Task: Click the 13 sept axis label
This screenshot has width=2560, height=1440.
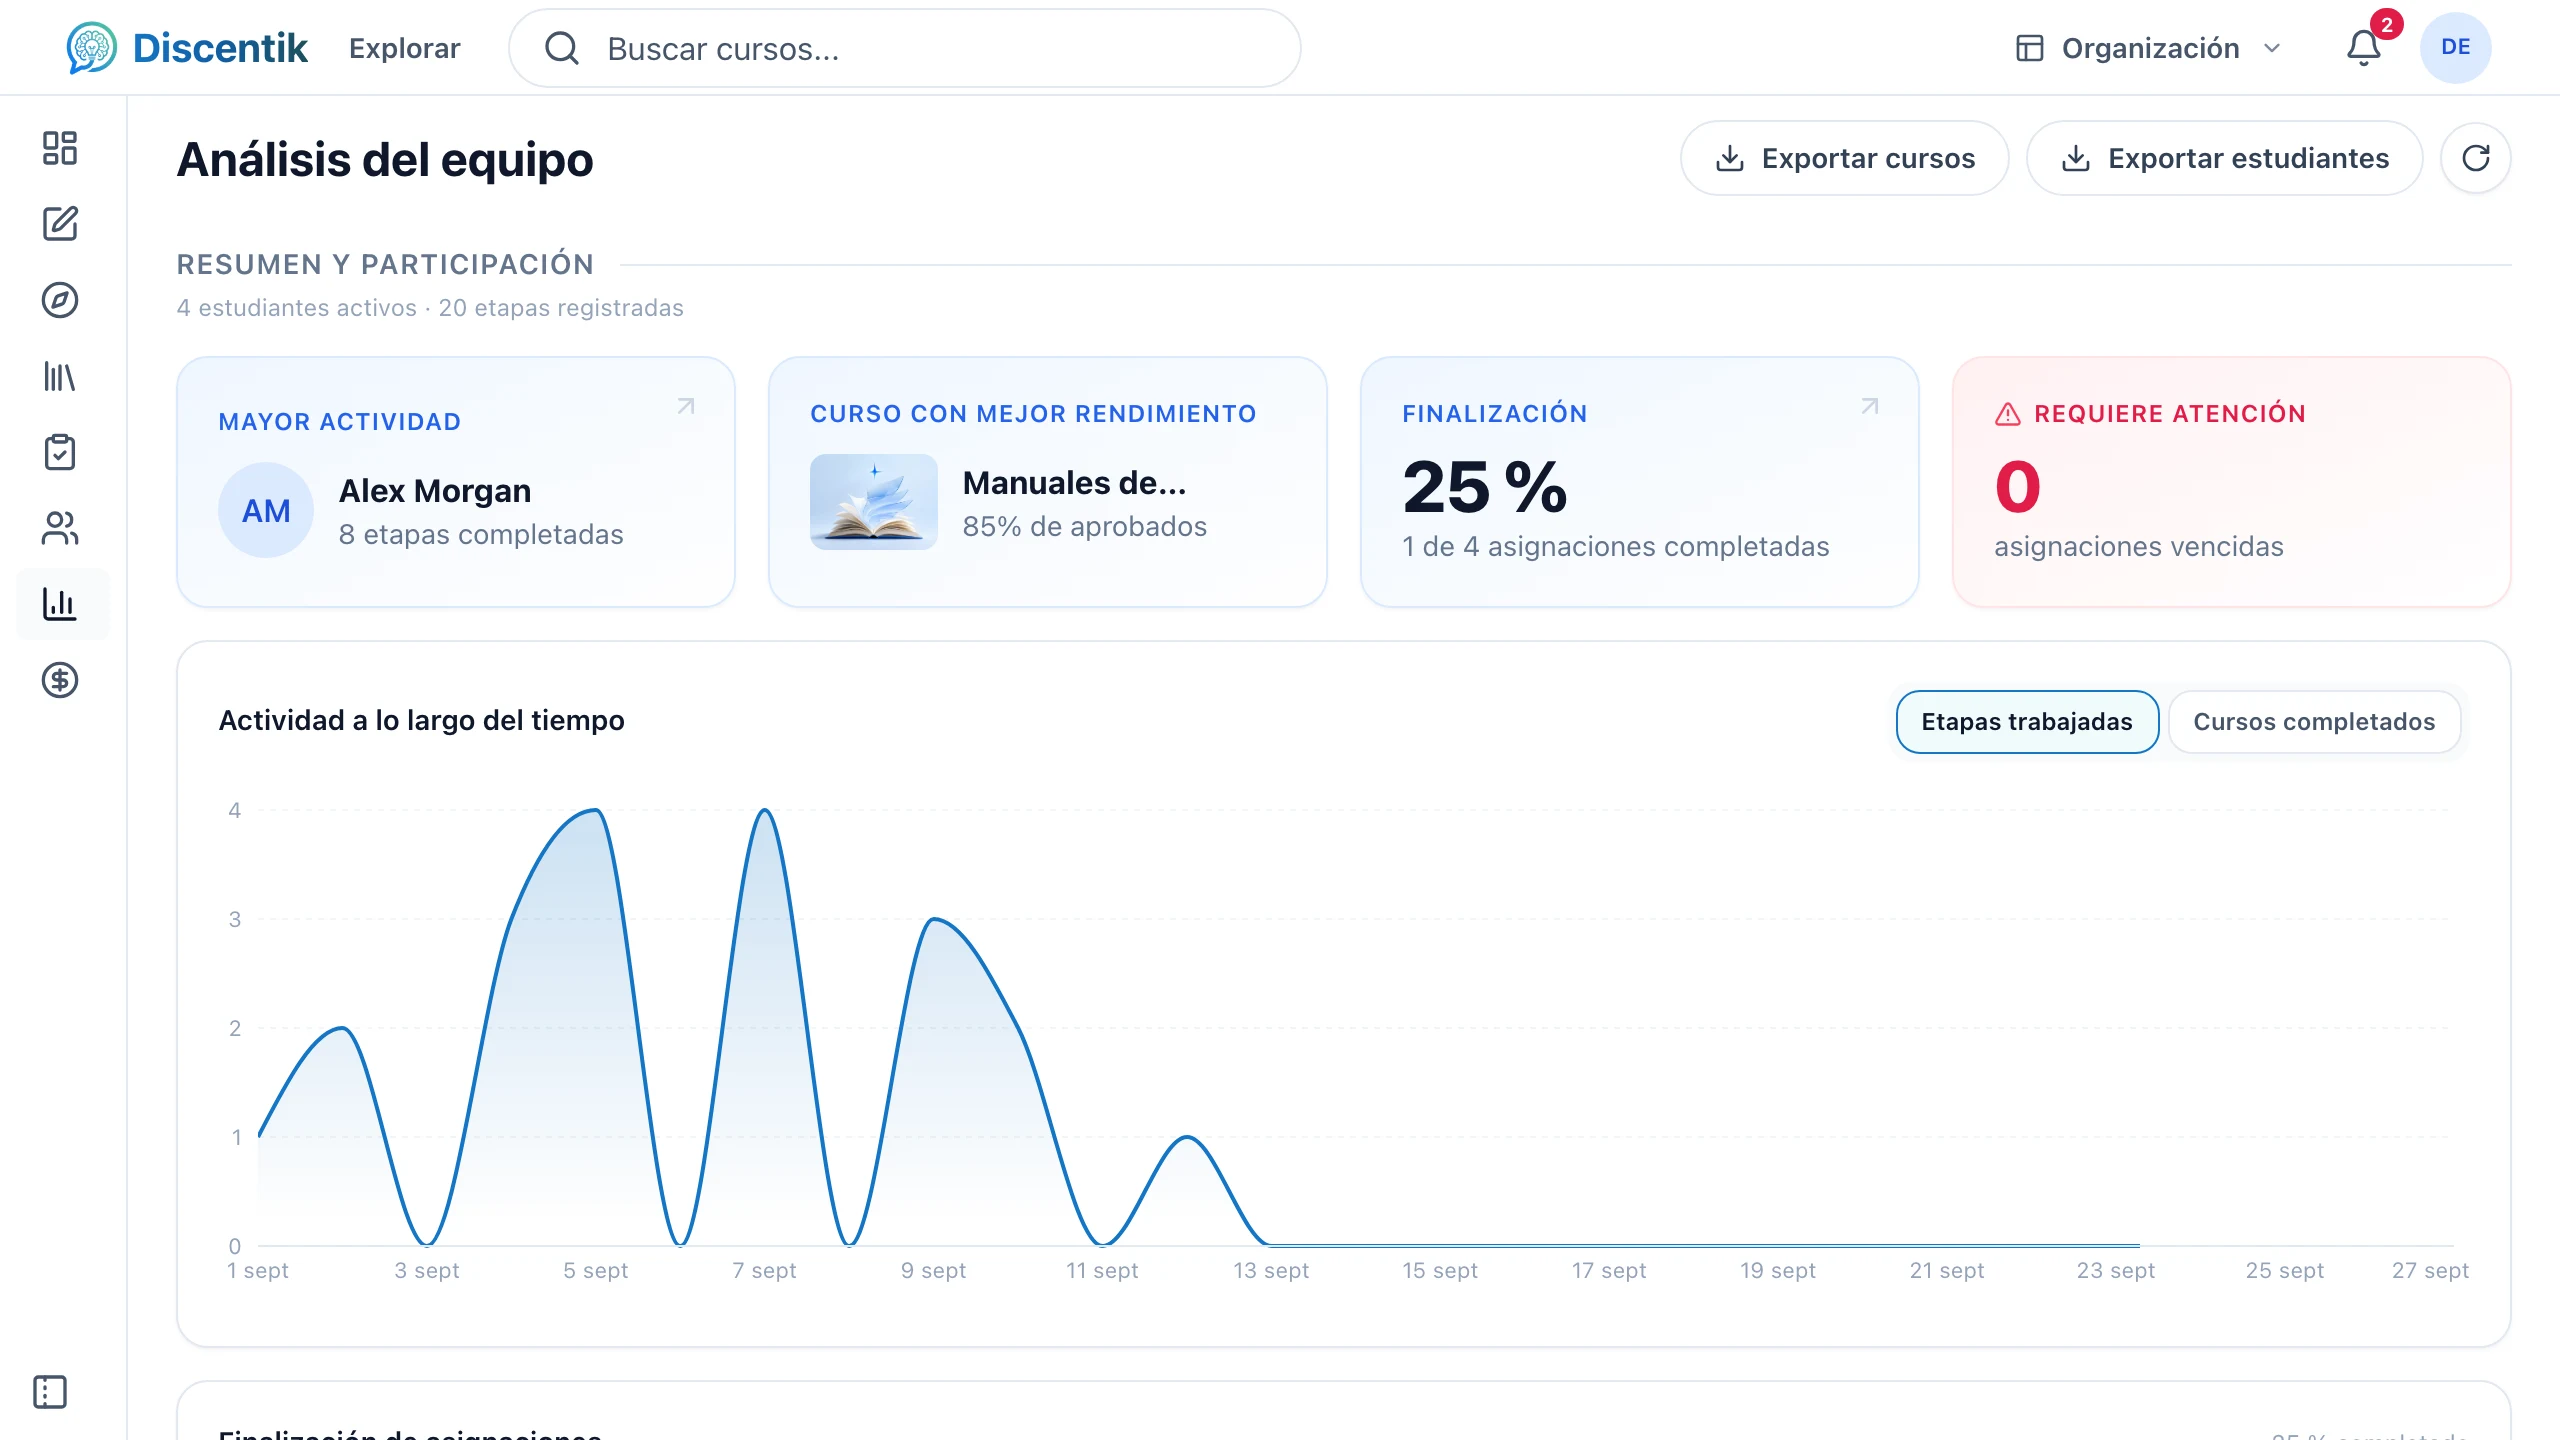Action: click(1270, 1270)
